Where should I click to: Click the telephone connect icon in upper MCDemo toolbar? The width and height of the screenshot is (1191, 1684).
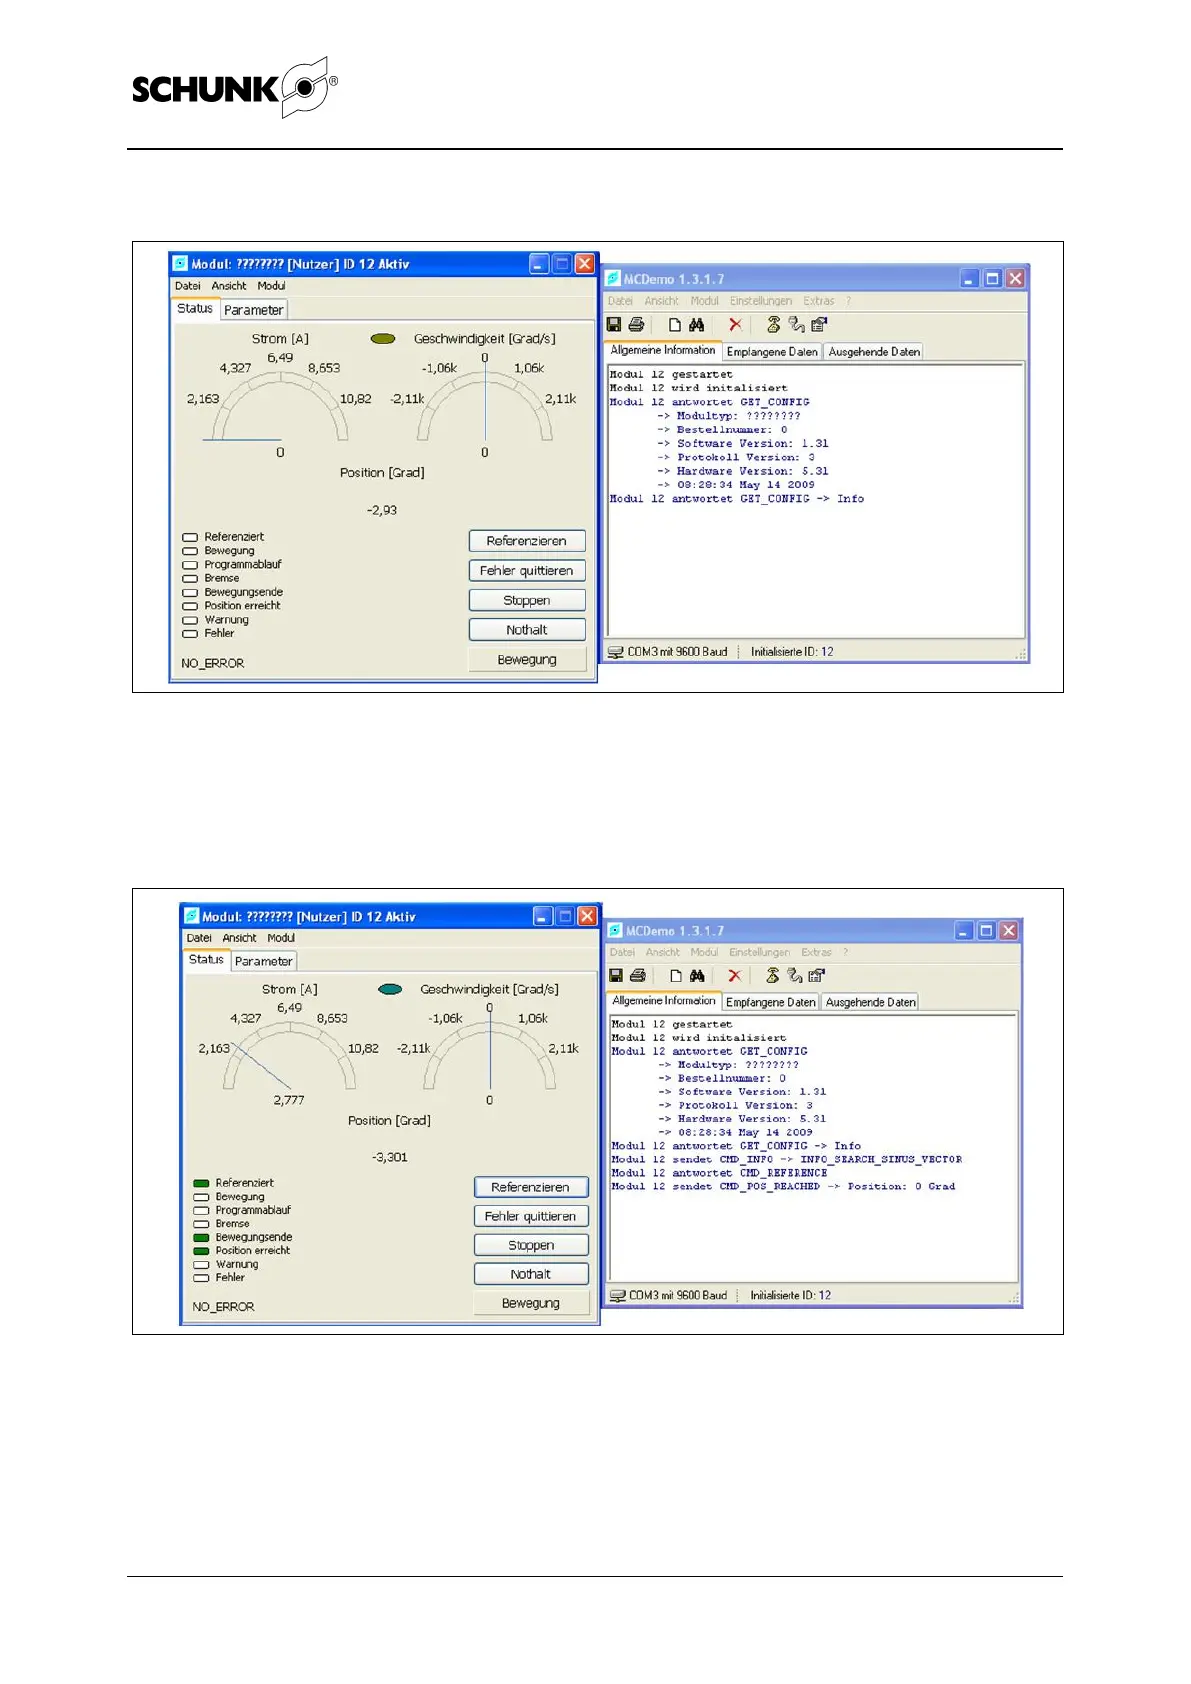[x=773, y=325]
